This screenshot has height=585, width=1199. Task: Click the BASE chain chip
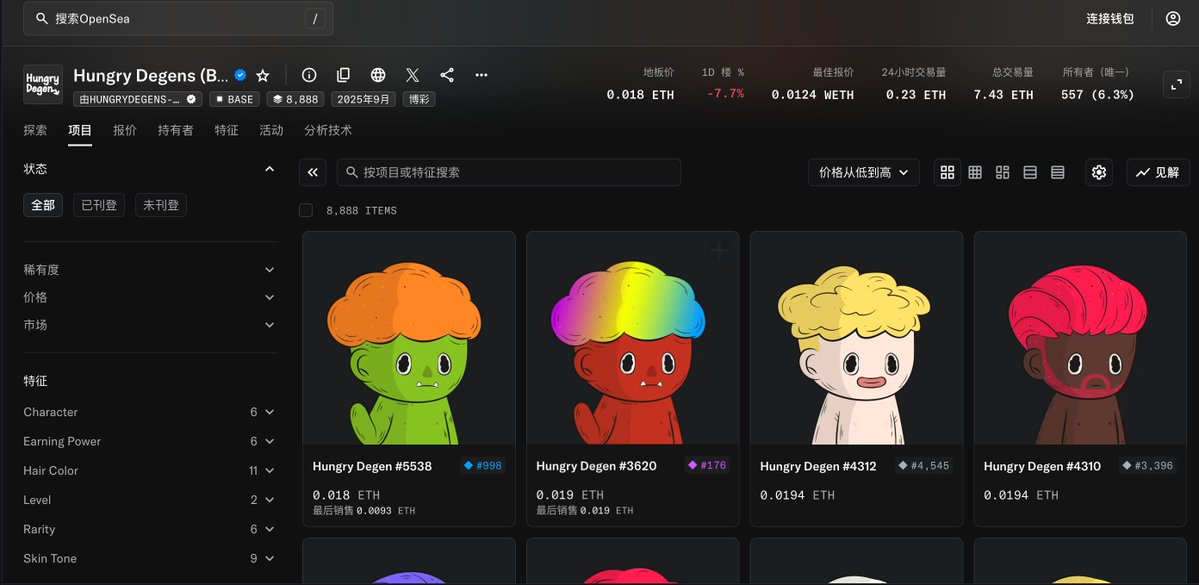click(x=235, y=99)
